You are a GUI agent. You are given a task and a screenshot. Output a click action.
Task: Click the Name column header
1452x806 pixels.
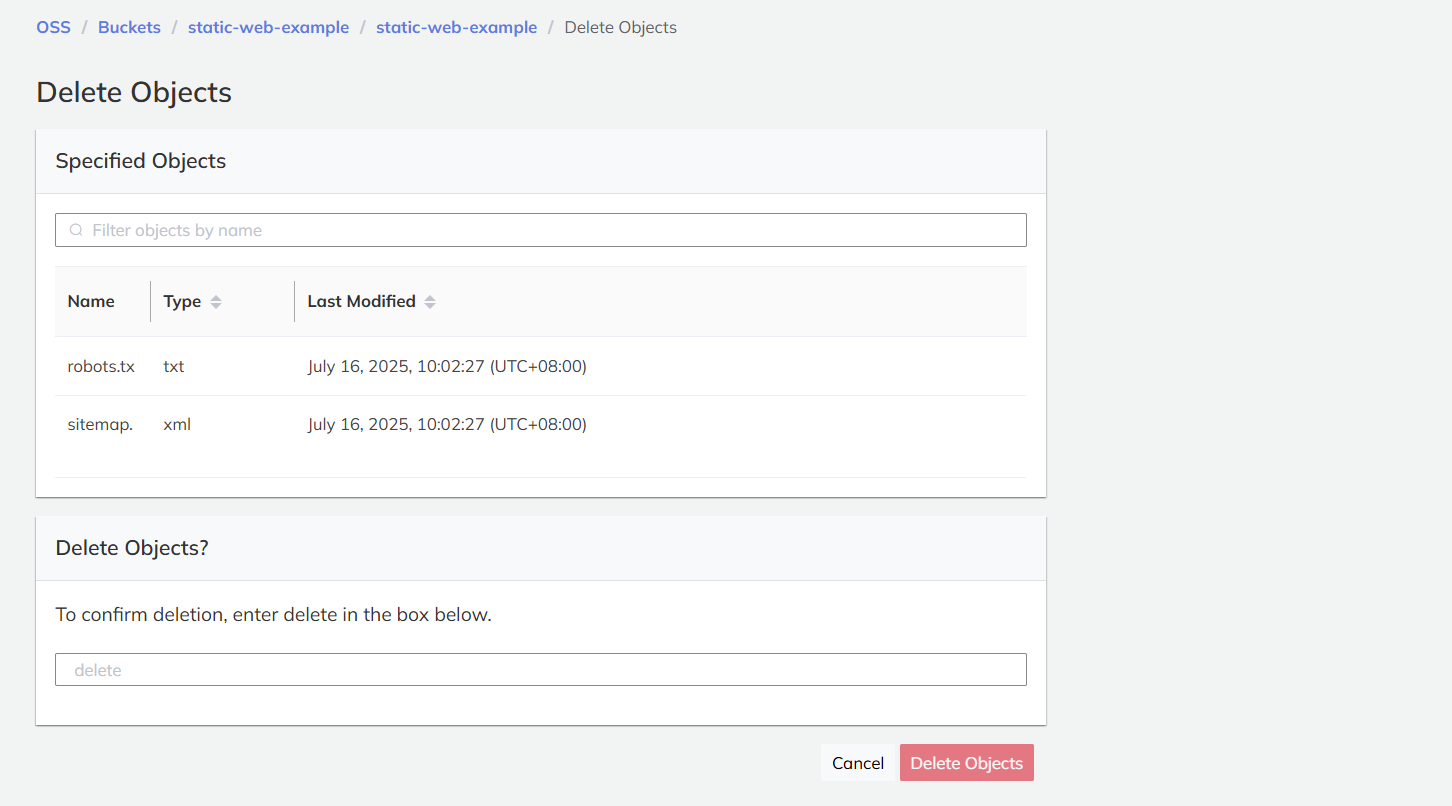(x=91, y=302)
